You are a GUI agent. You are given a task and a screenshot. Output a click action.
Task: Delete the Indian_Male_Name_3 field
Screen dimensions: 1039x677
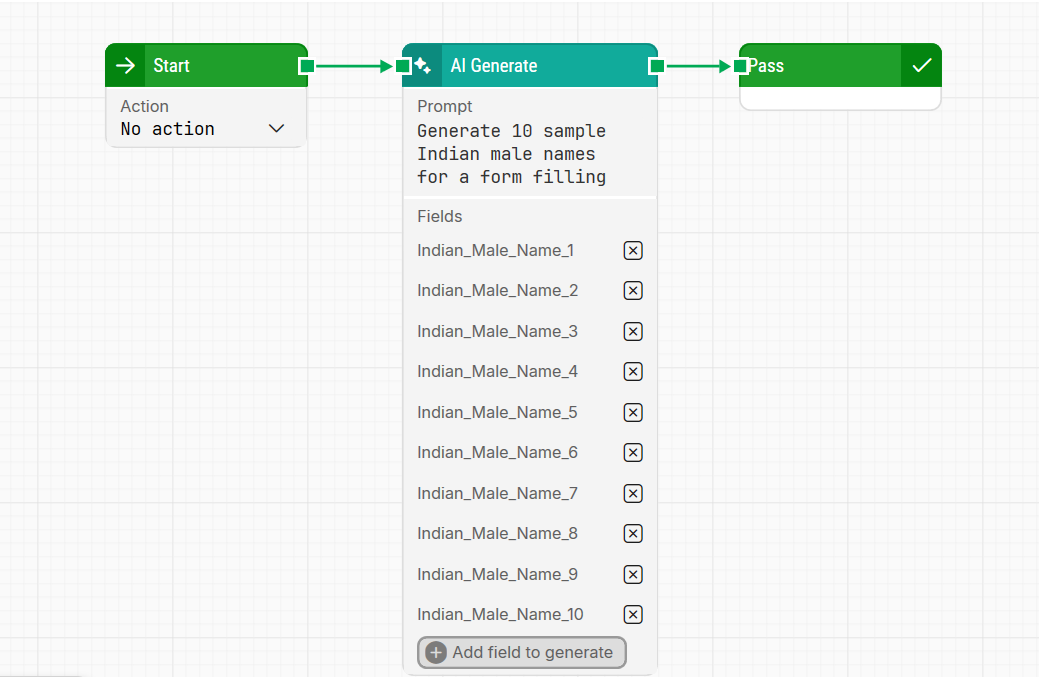point(632,332)
